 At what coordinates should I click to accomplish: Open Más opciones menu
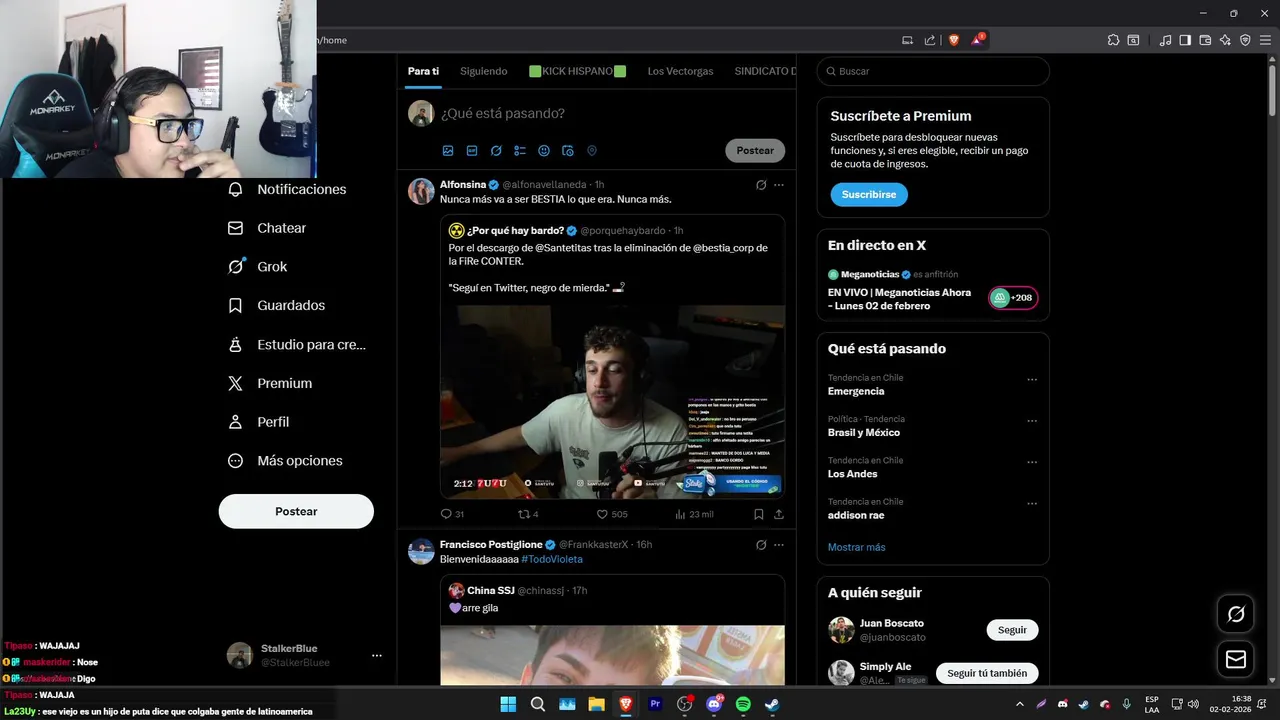pos(285,461)
